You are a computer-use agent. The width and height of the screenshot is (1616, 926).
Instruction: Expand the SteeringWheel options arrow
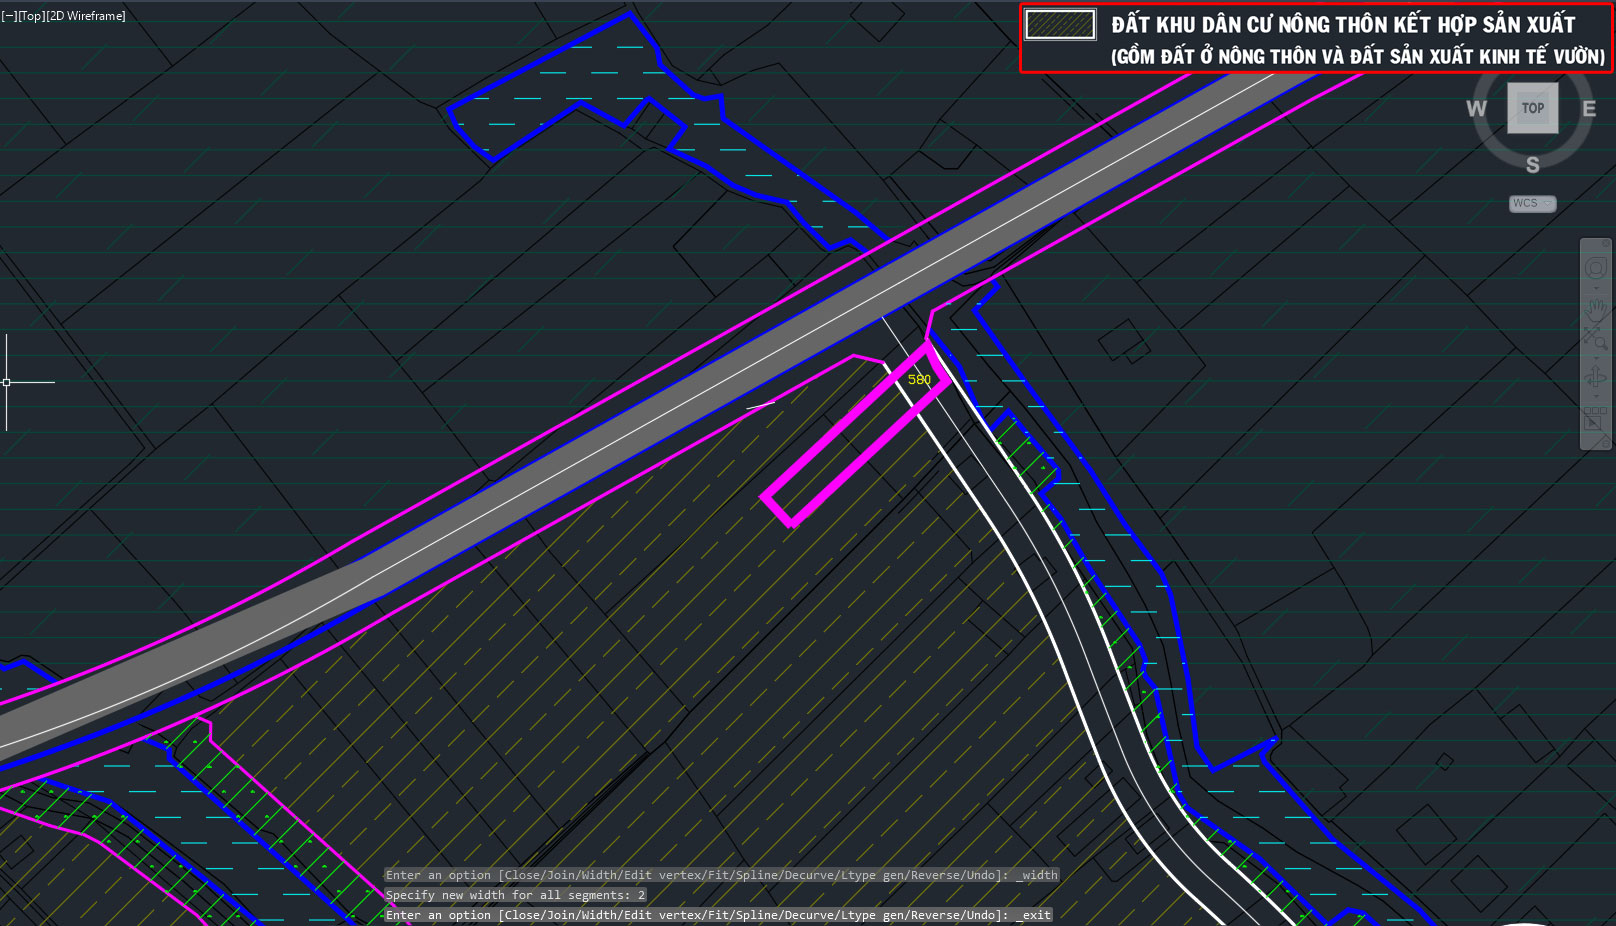pyautogui.click(x=1596, y=288)
